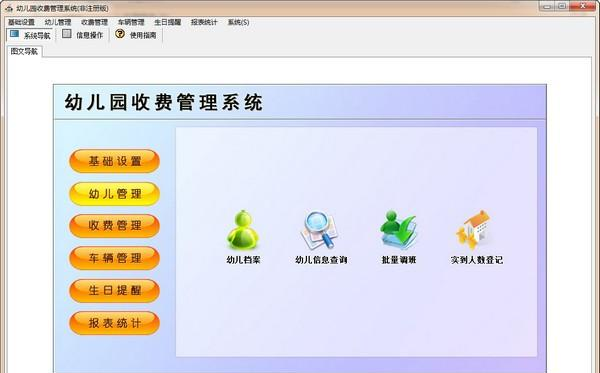Open the 生日提醒 menu
600x373 pixels.
(168, 22)
